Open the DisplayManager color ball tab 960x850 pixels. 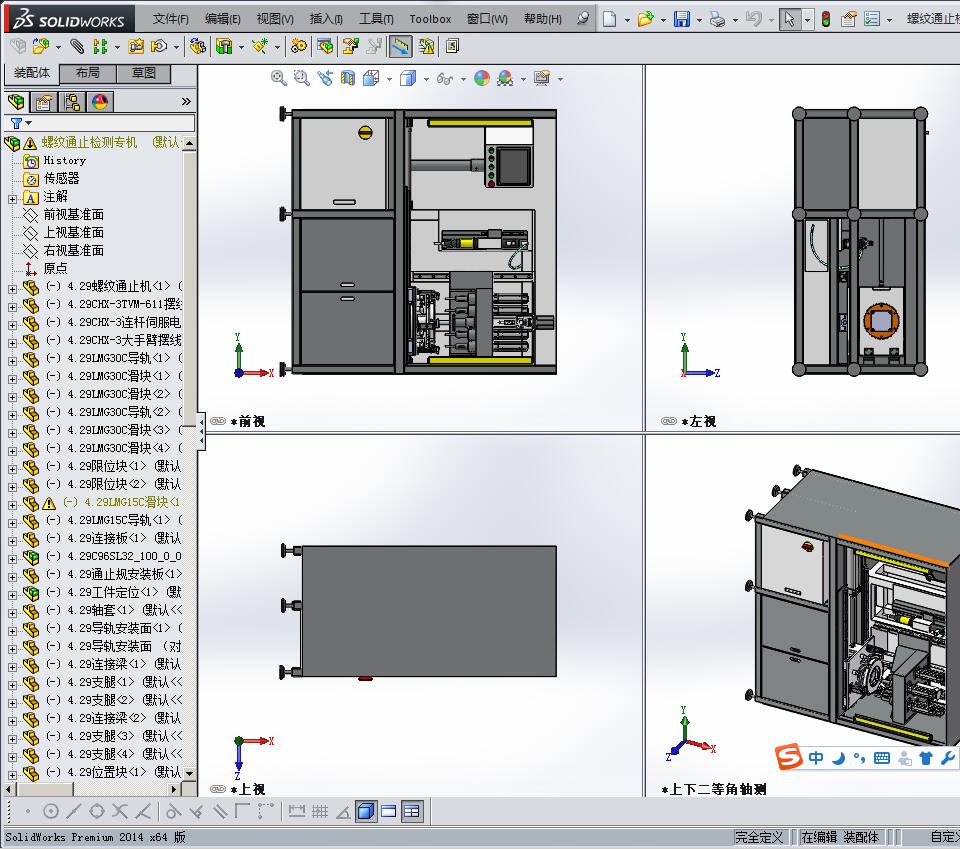click(x=100, y=102)
